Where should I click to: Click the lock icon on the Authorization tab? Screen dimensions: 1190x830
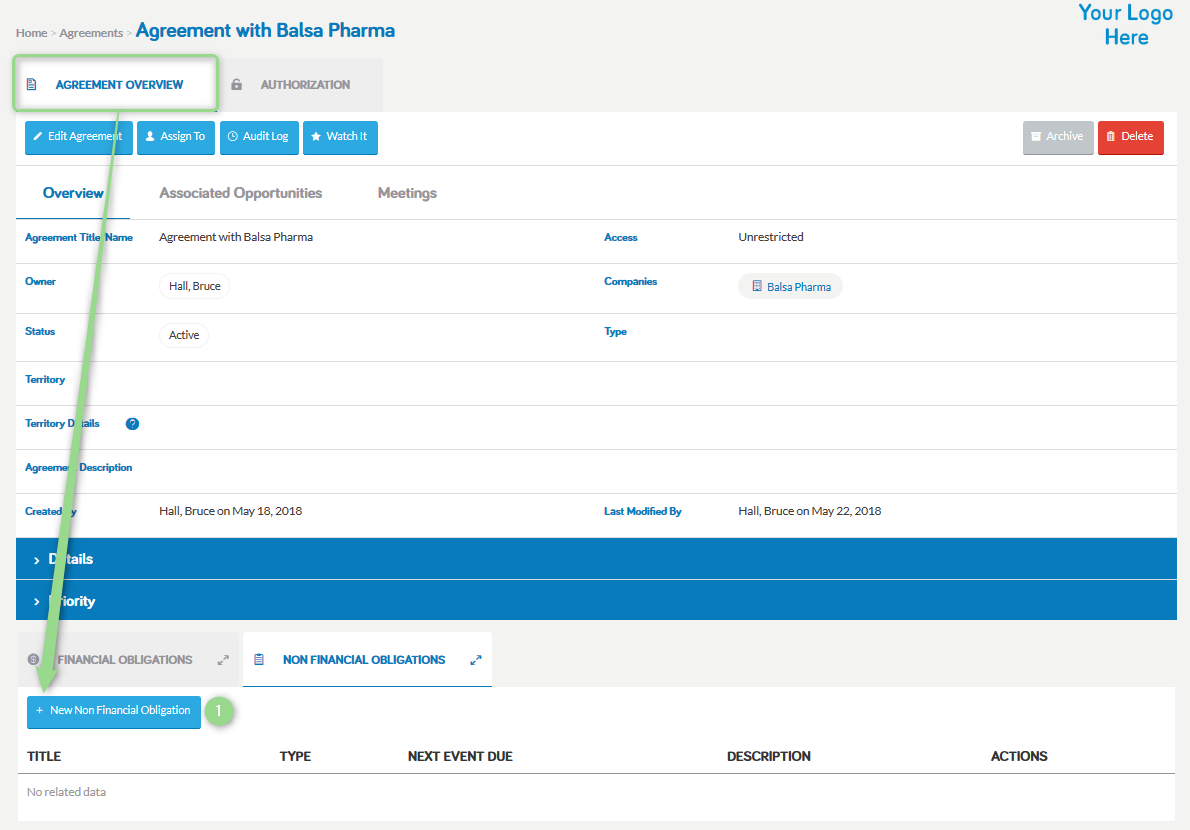(x=237, y=85)
